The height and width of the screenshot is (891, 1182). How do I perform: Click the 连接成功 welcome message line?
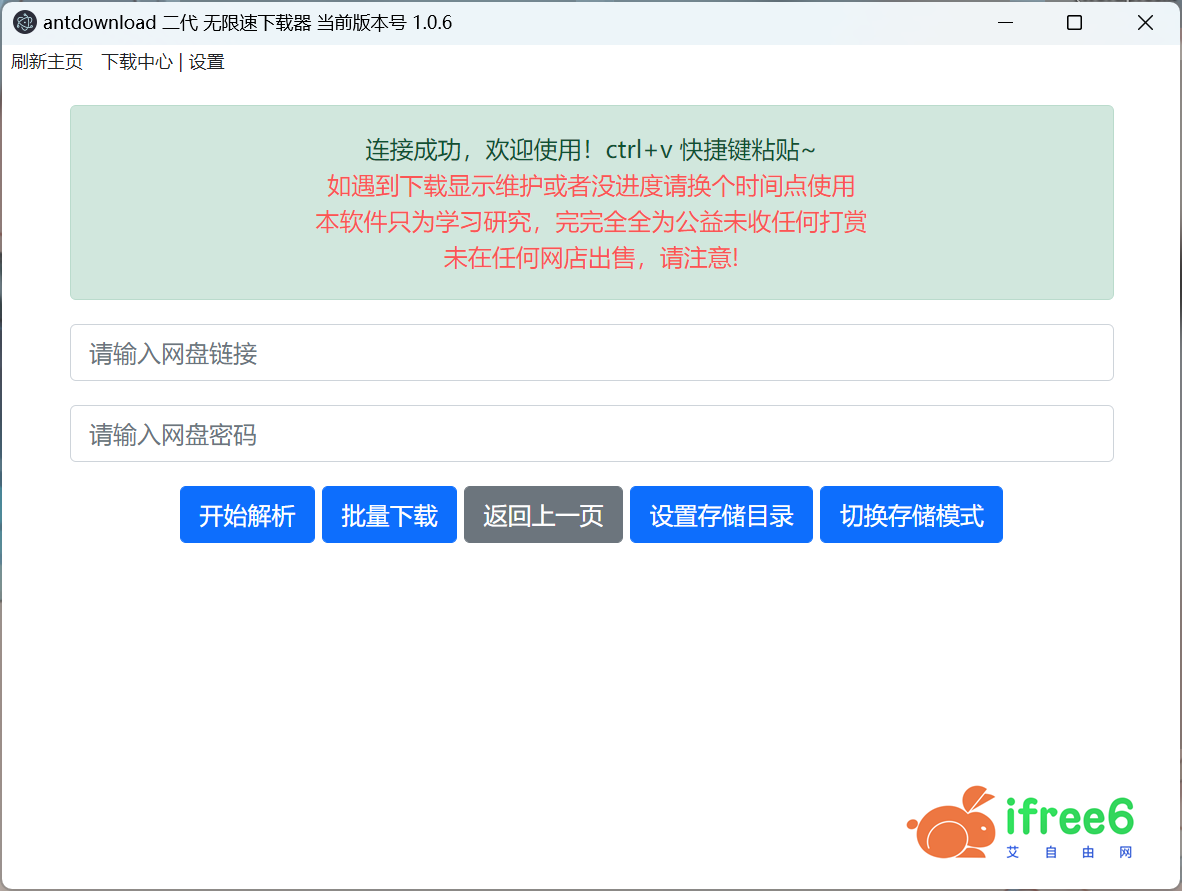pyautogui.click(x=591, y=150)
